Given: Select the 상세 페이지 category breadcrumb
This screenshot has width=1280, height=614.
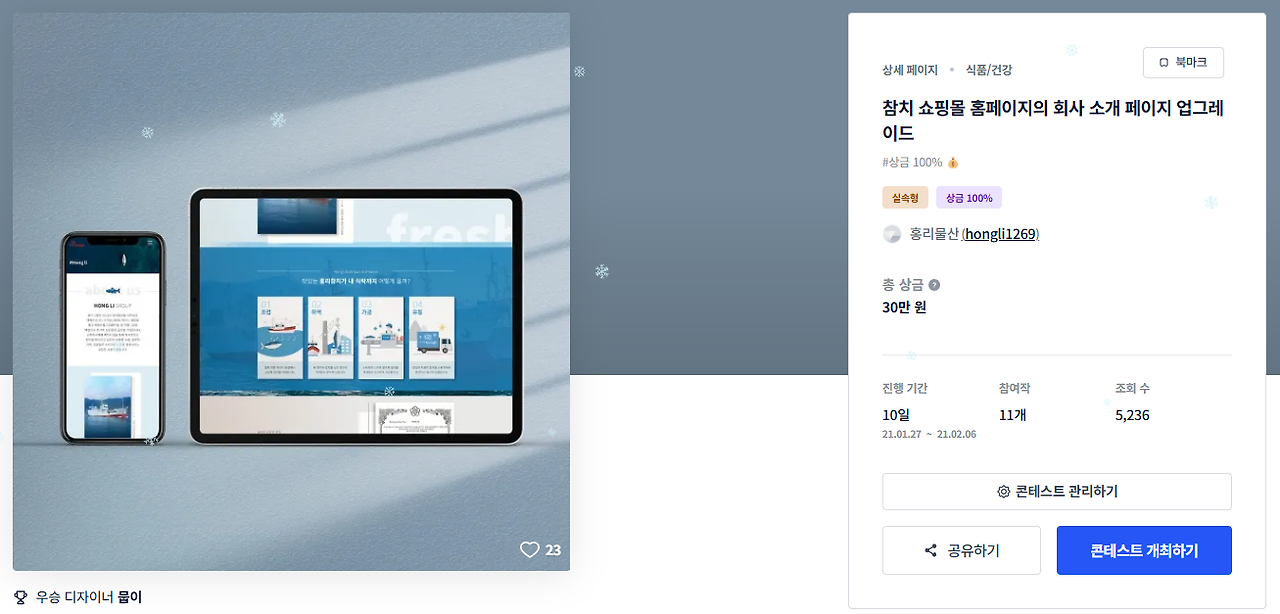Looking at the screenshot, I should point(910,70).
